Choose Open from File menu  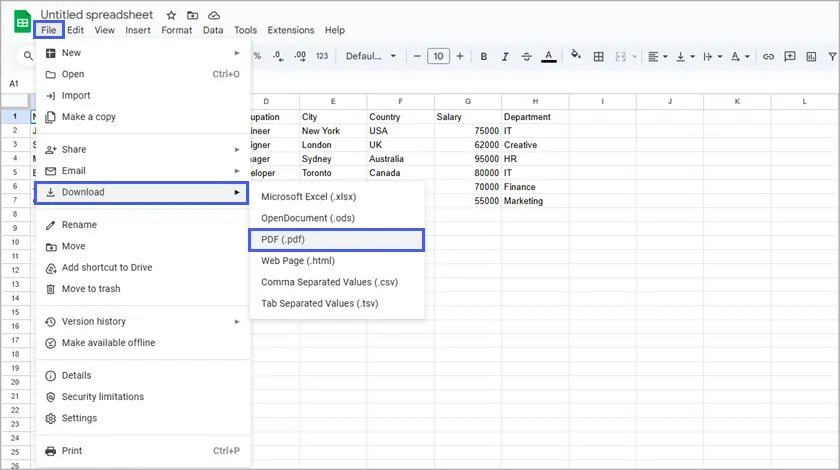pos(142,74)
